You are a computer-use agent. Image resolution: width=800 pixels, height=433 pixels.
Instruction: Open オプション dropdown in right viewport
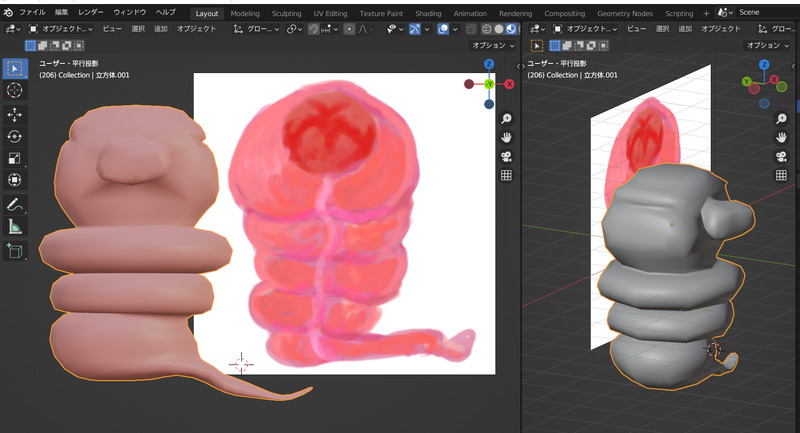coord(767,45)
